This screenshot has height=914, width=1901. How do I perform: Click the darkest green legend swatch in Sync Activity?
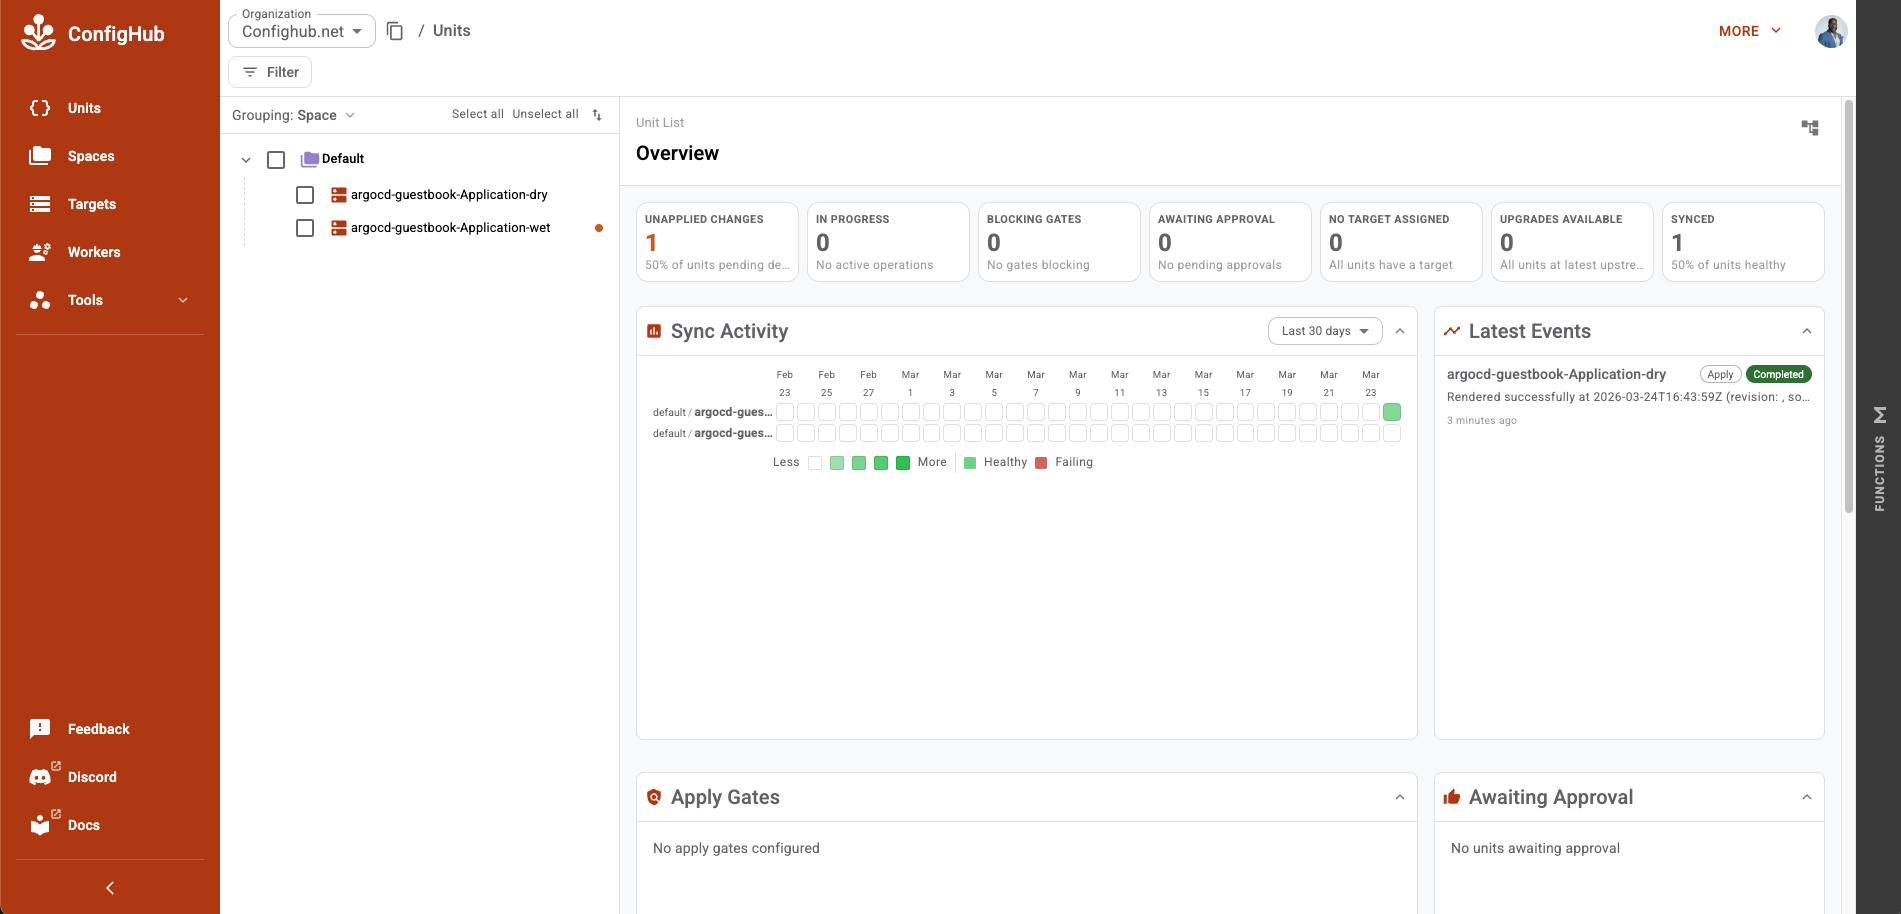902,462
